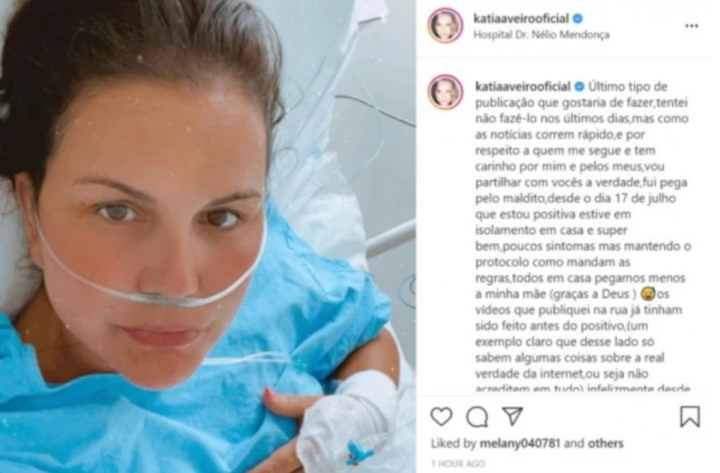Click the crying emoji in the caption

click(x=648, y=293)
